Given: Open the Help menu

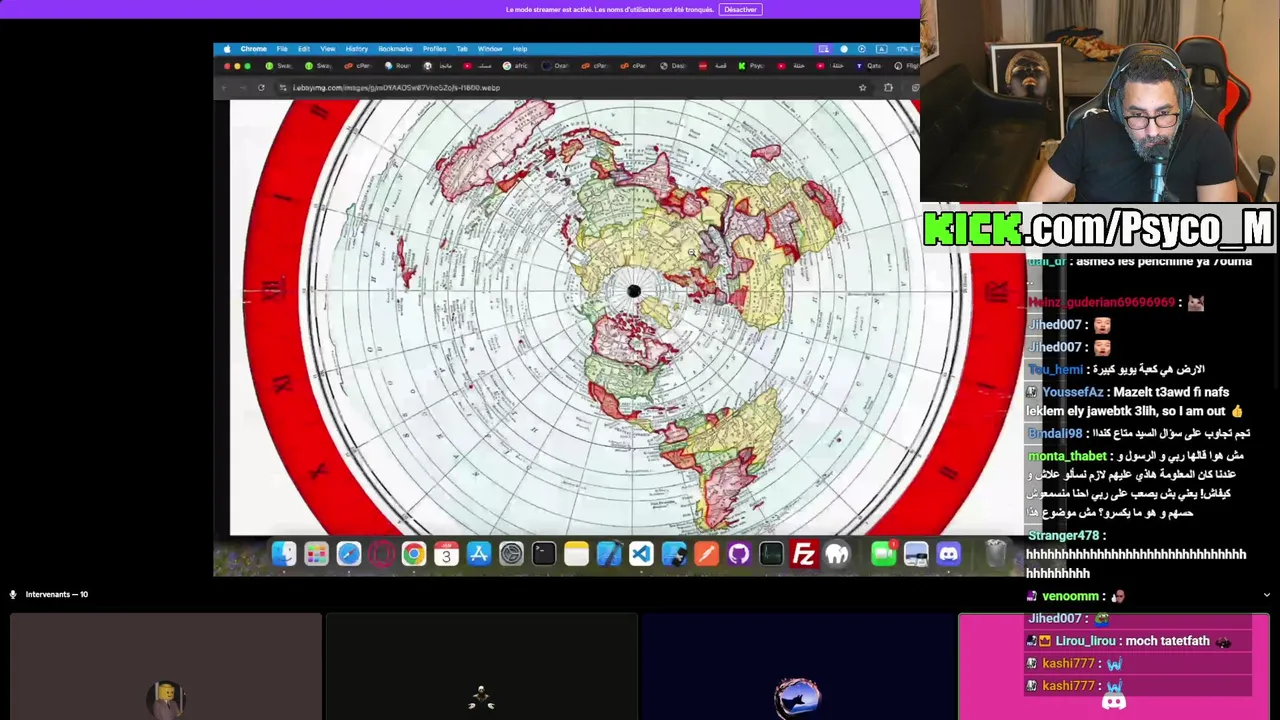Looking at the screenshot, I should [520, 49].
